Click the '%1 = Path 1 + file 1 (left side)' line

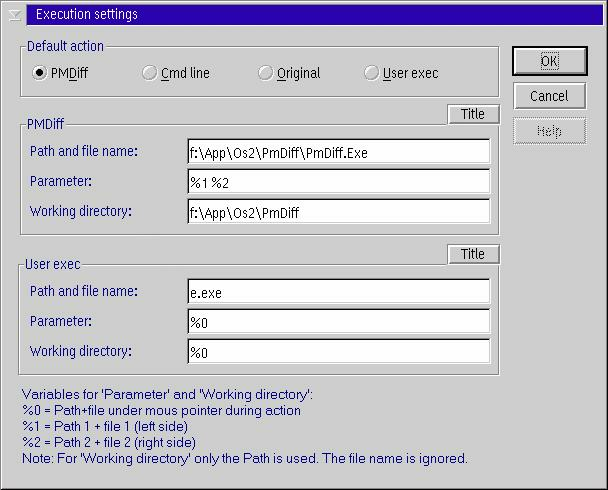[105, 426]
